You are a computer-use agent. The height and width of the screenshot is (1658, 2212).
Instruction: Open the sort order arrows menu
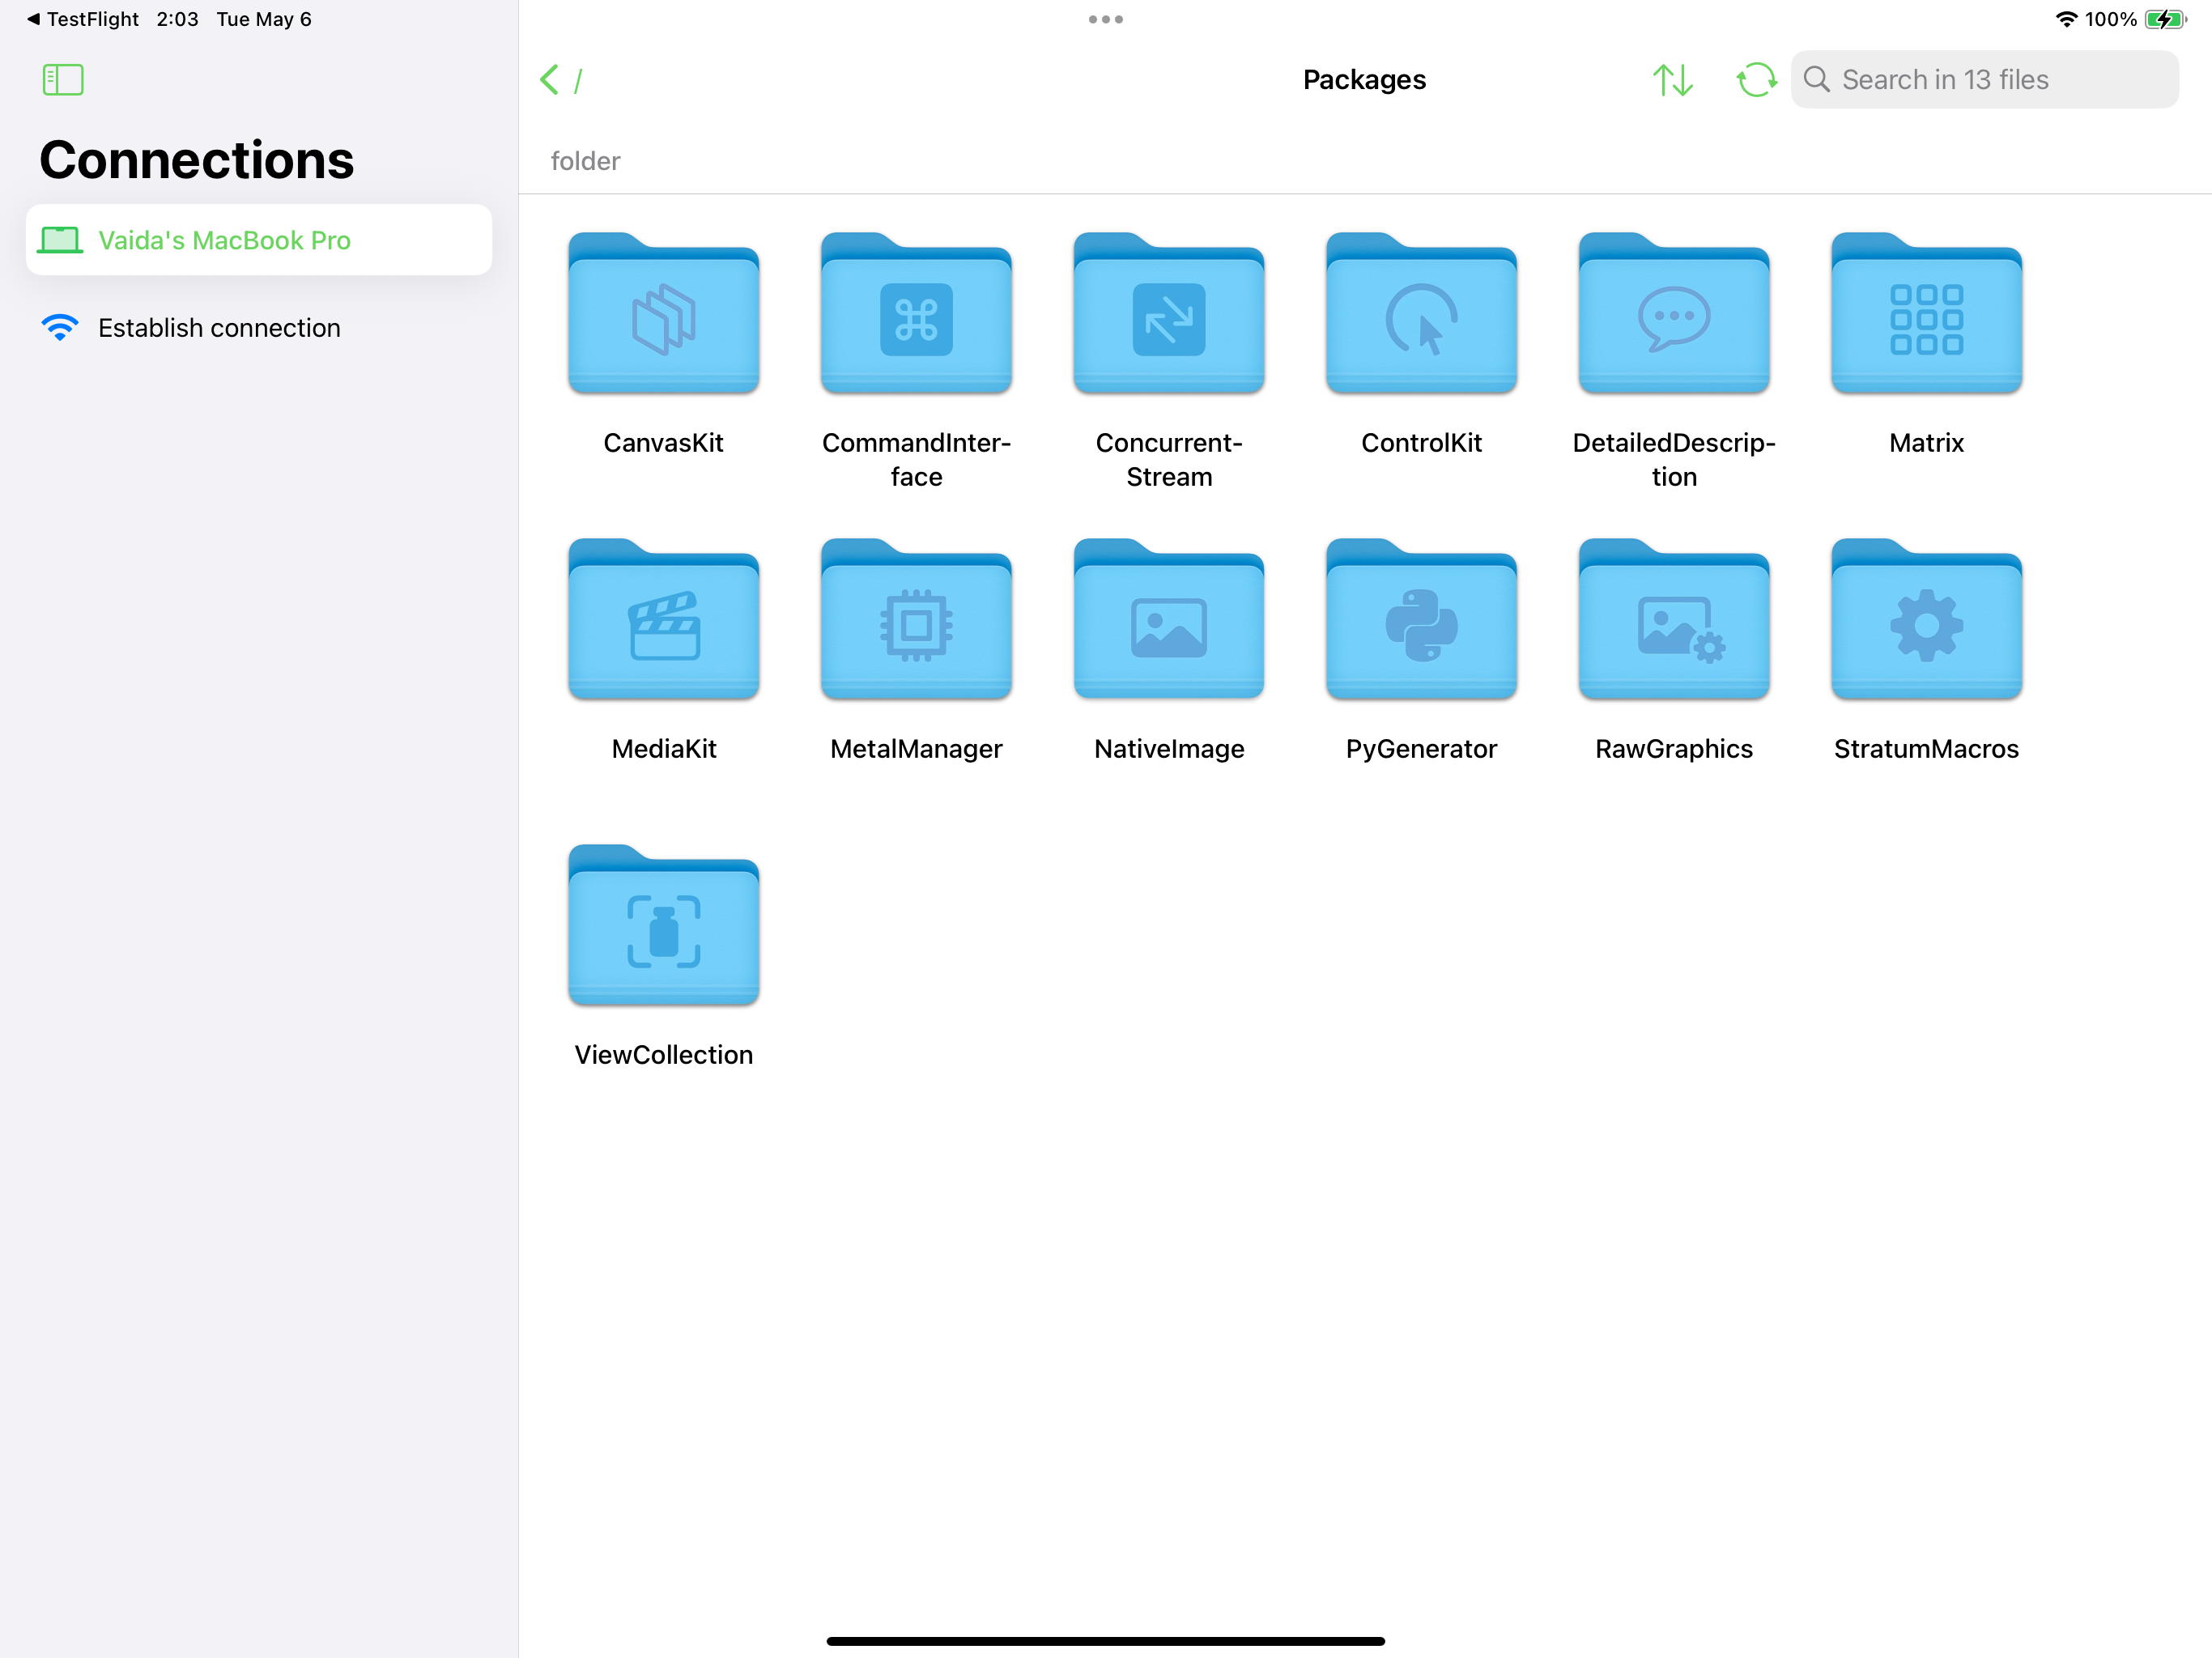click(x=1672, y=80)
